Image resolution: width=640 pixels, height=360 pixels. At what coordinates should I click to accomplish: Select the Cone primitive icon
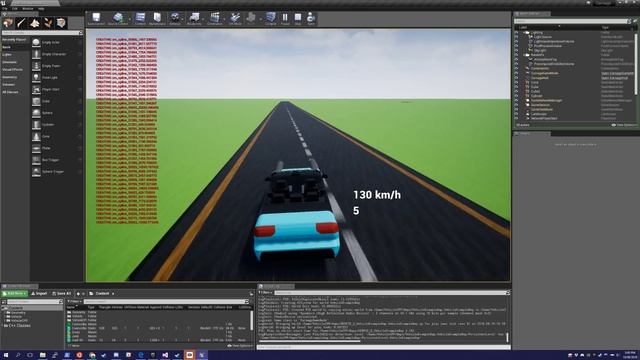36,136
